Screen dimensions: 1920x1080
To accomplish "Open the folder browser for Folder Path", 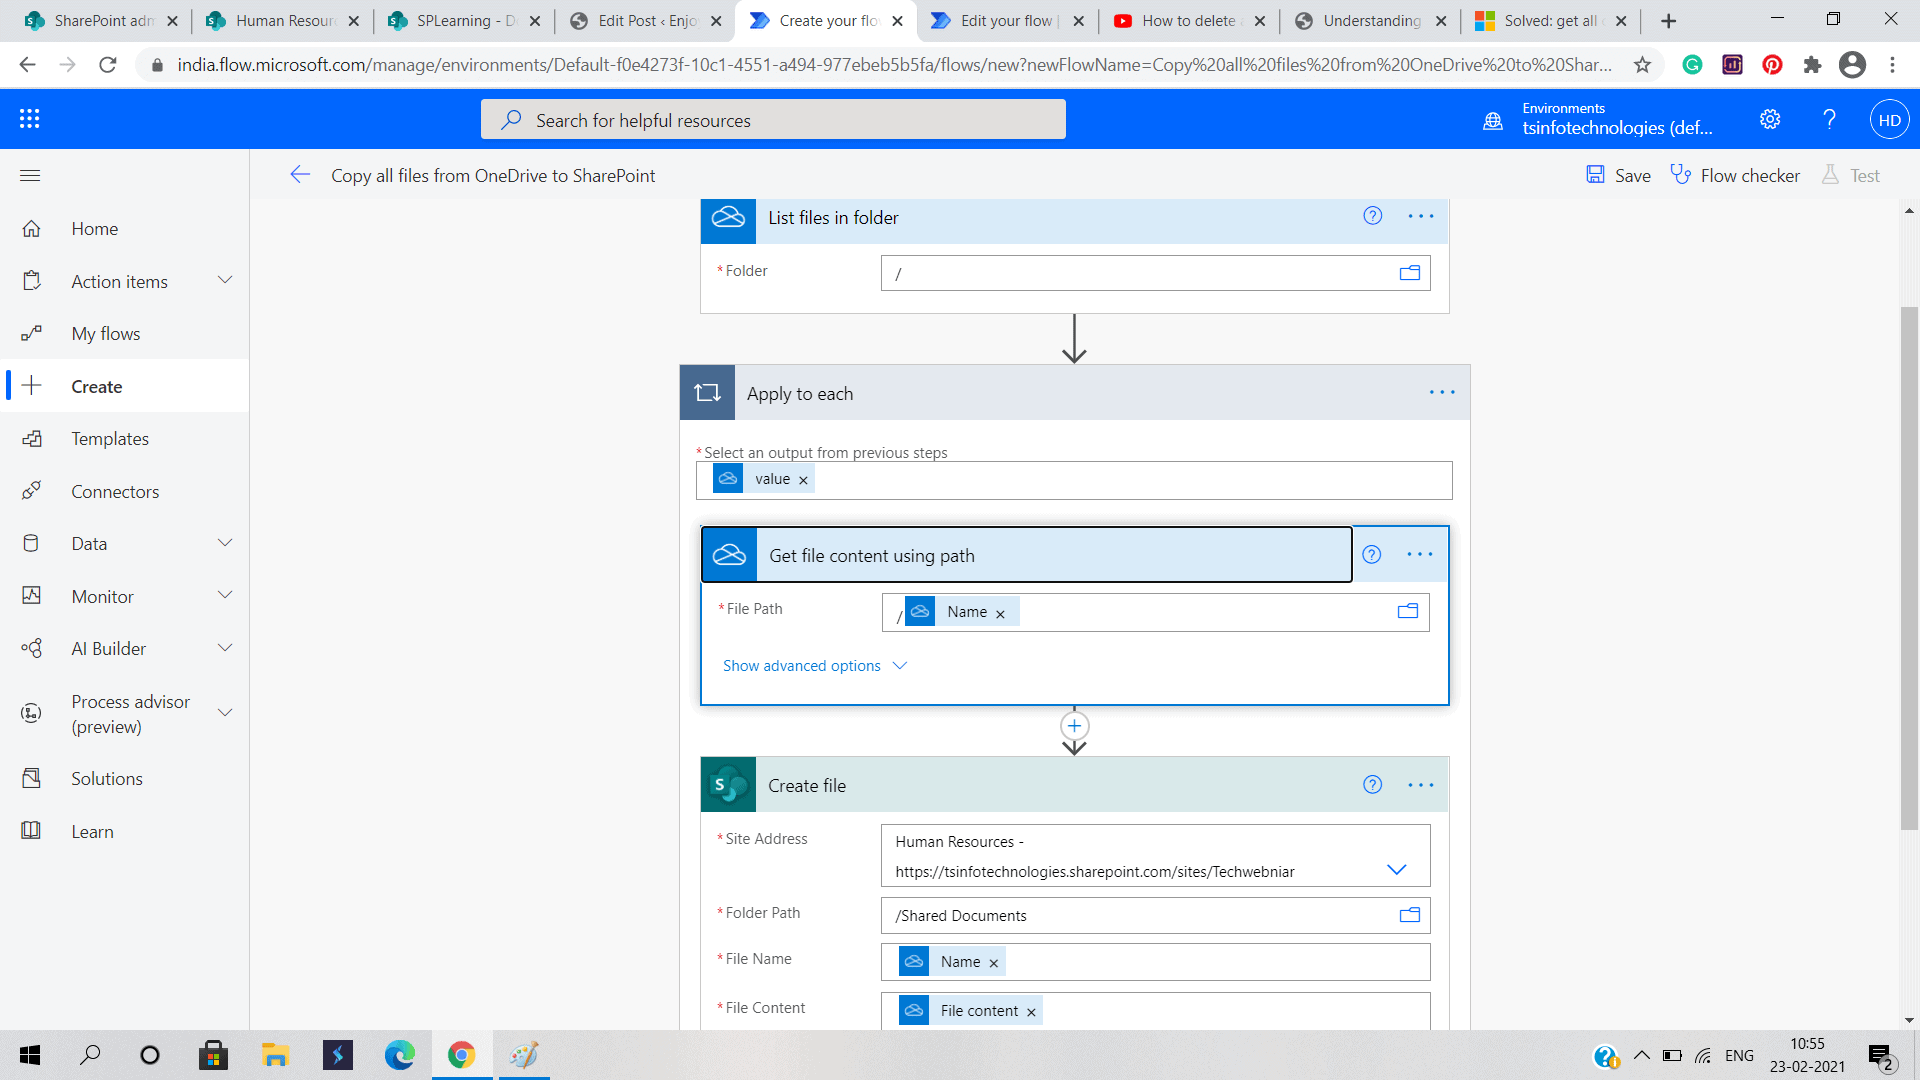I will (x=1410, y=914).
